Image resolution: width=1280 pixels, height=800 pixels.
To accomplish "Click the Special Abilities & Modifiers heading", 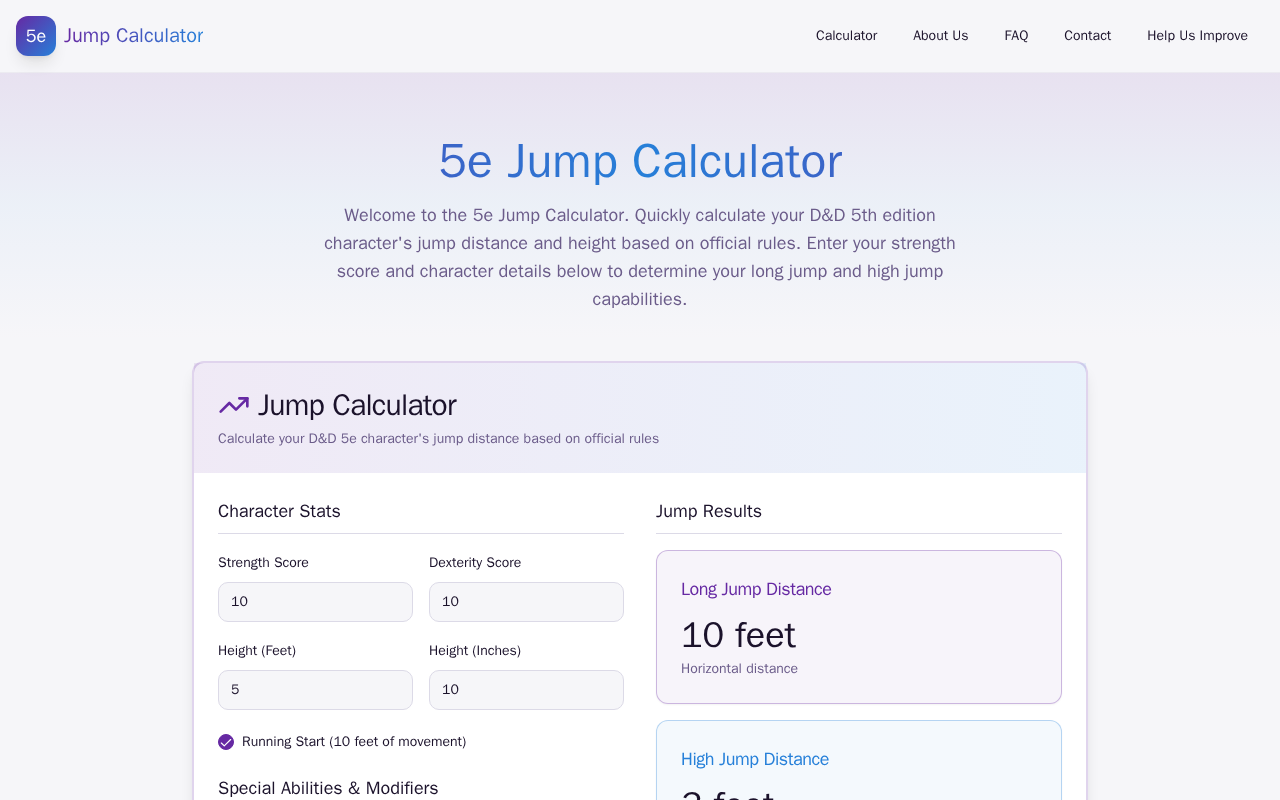I will click(328, 788).
